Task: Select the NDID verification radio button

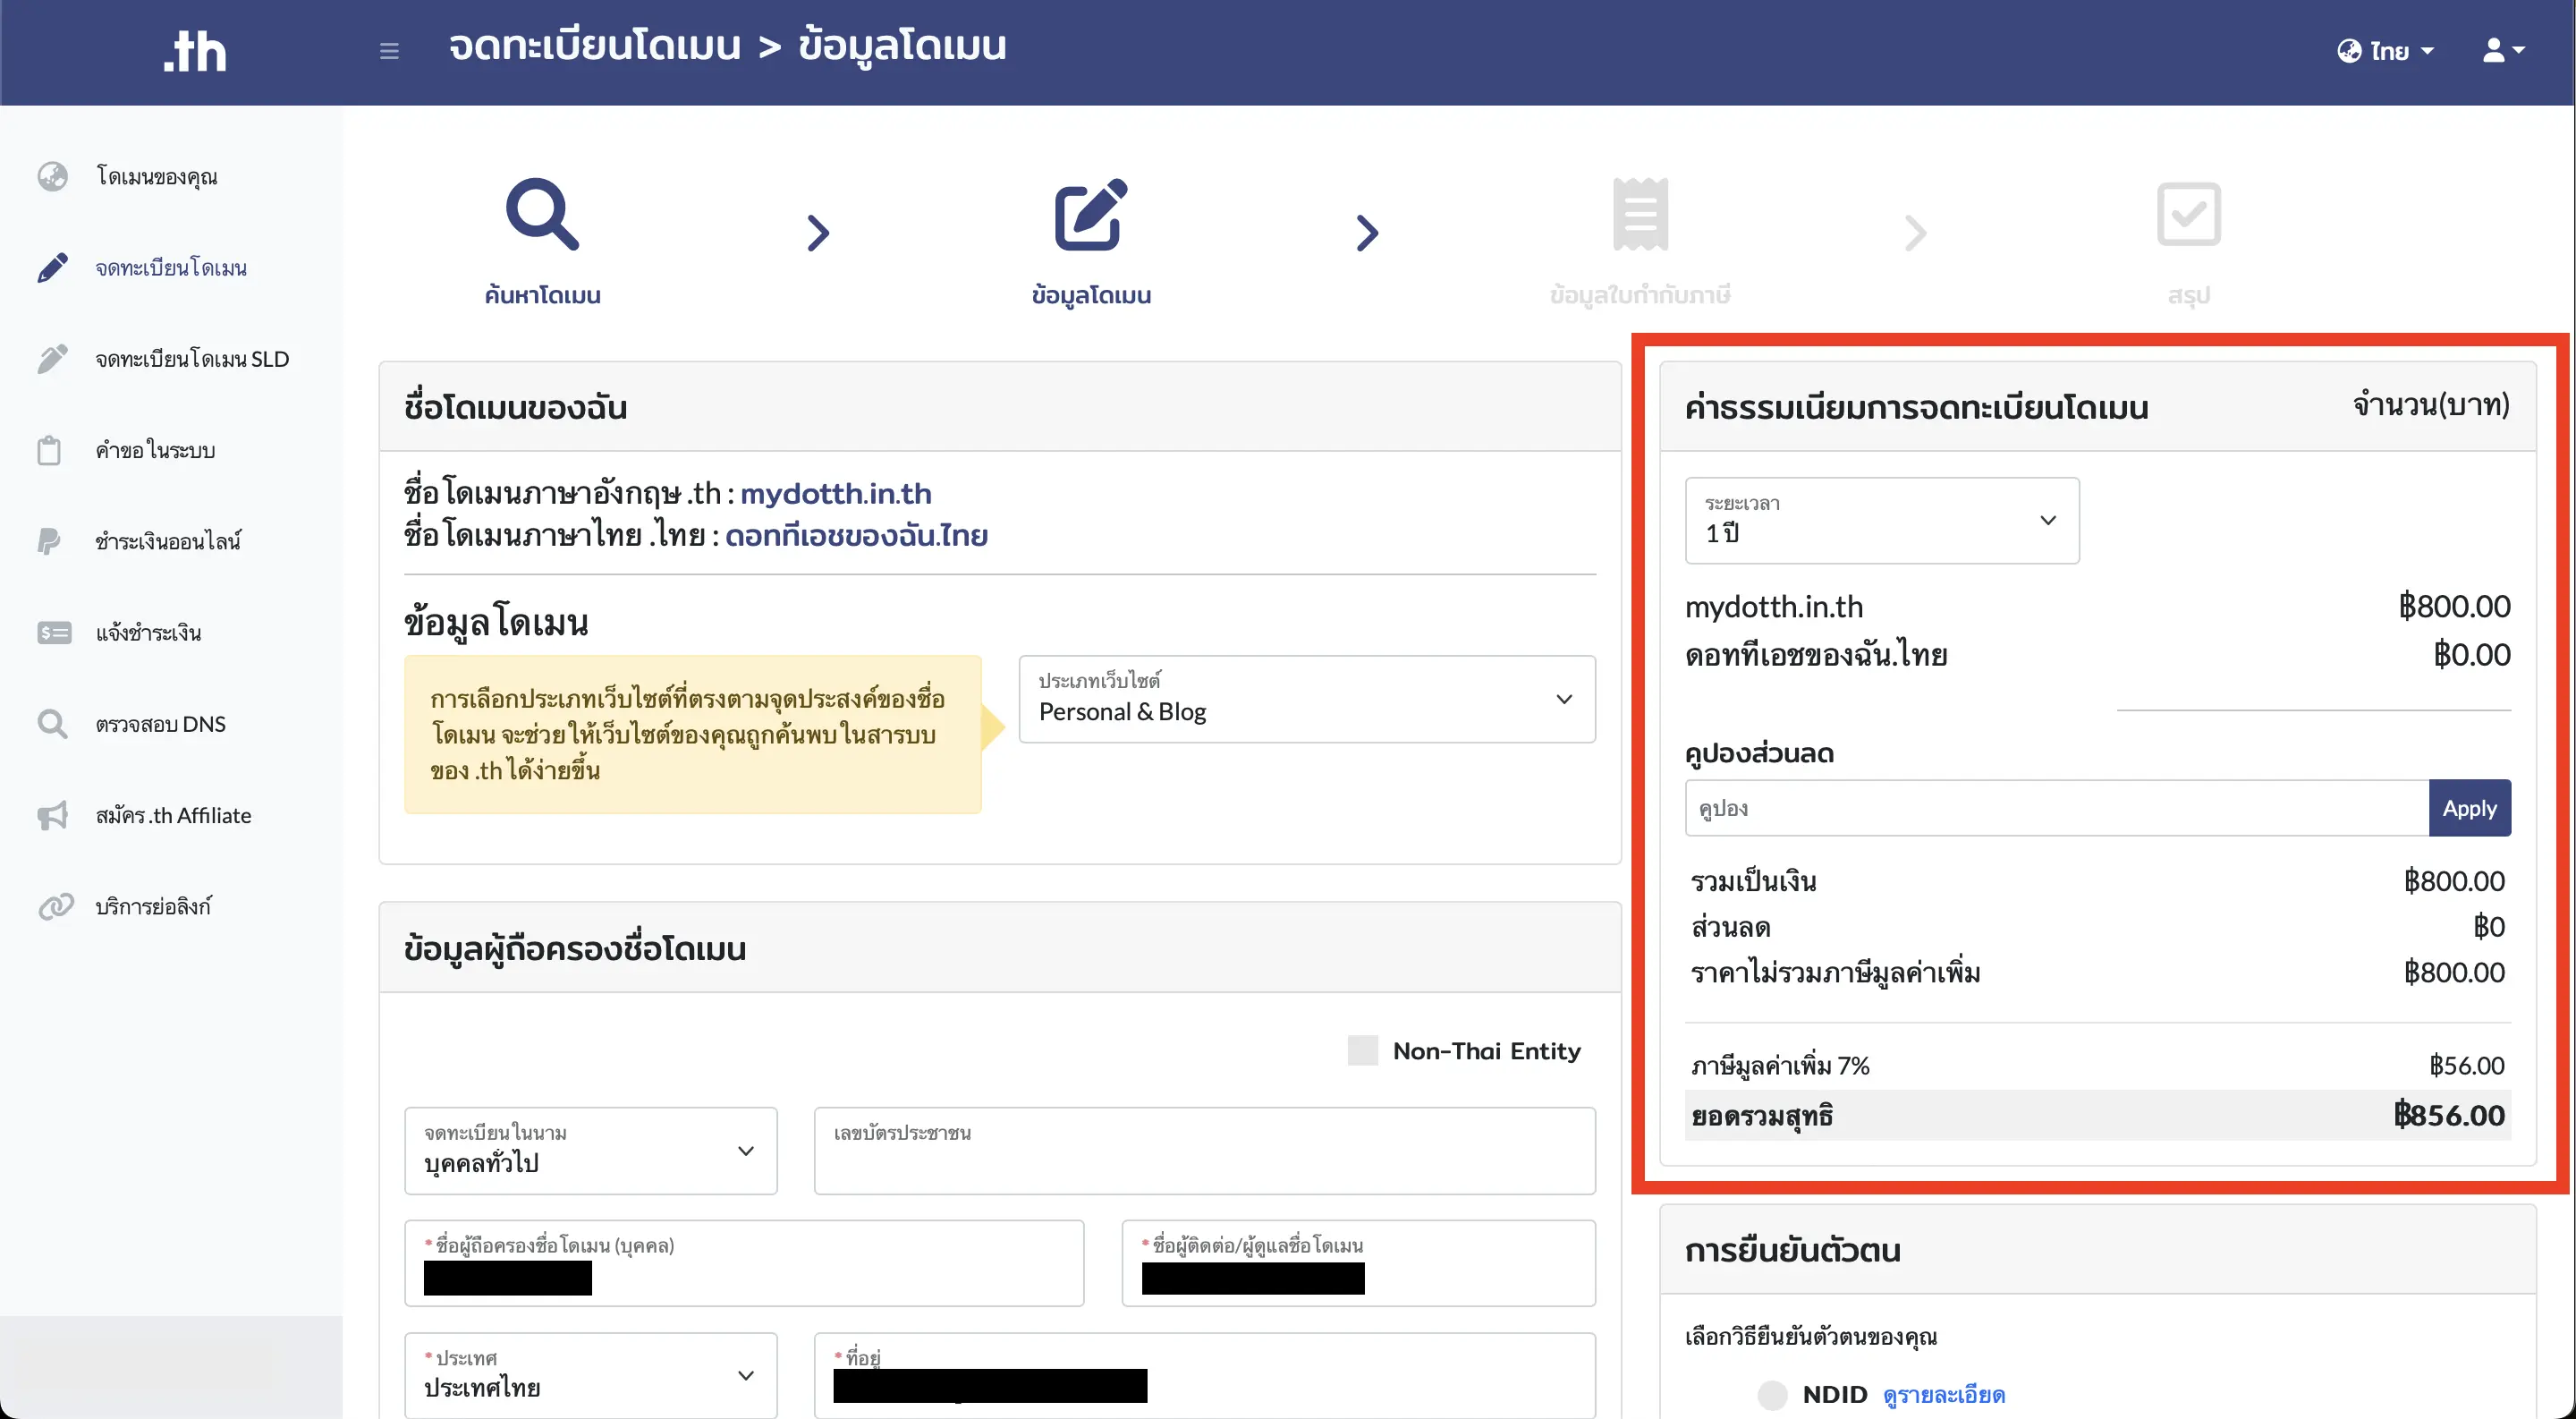Action: tap(1772, 1394)
